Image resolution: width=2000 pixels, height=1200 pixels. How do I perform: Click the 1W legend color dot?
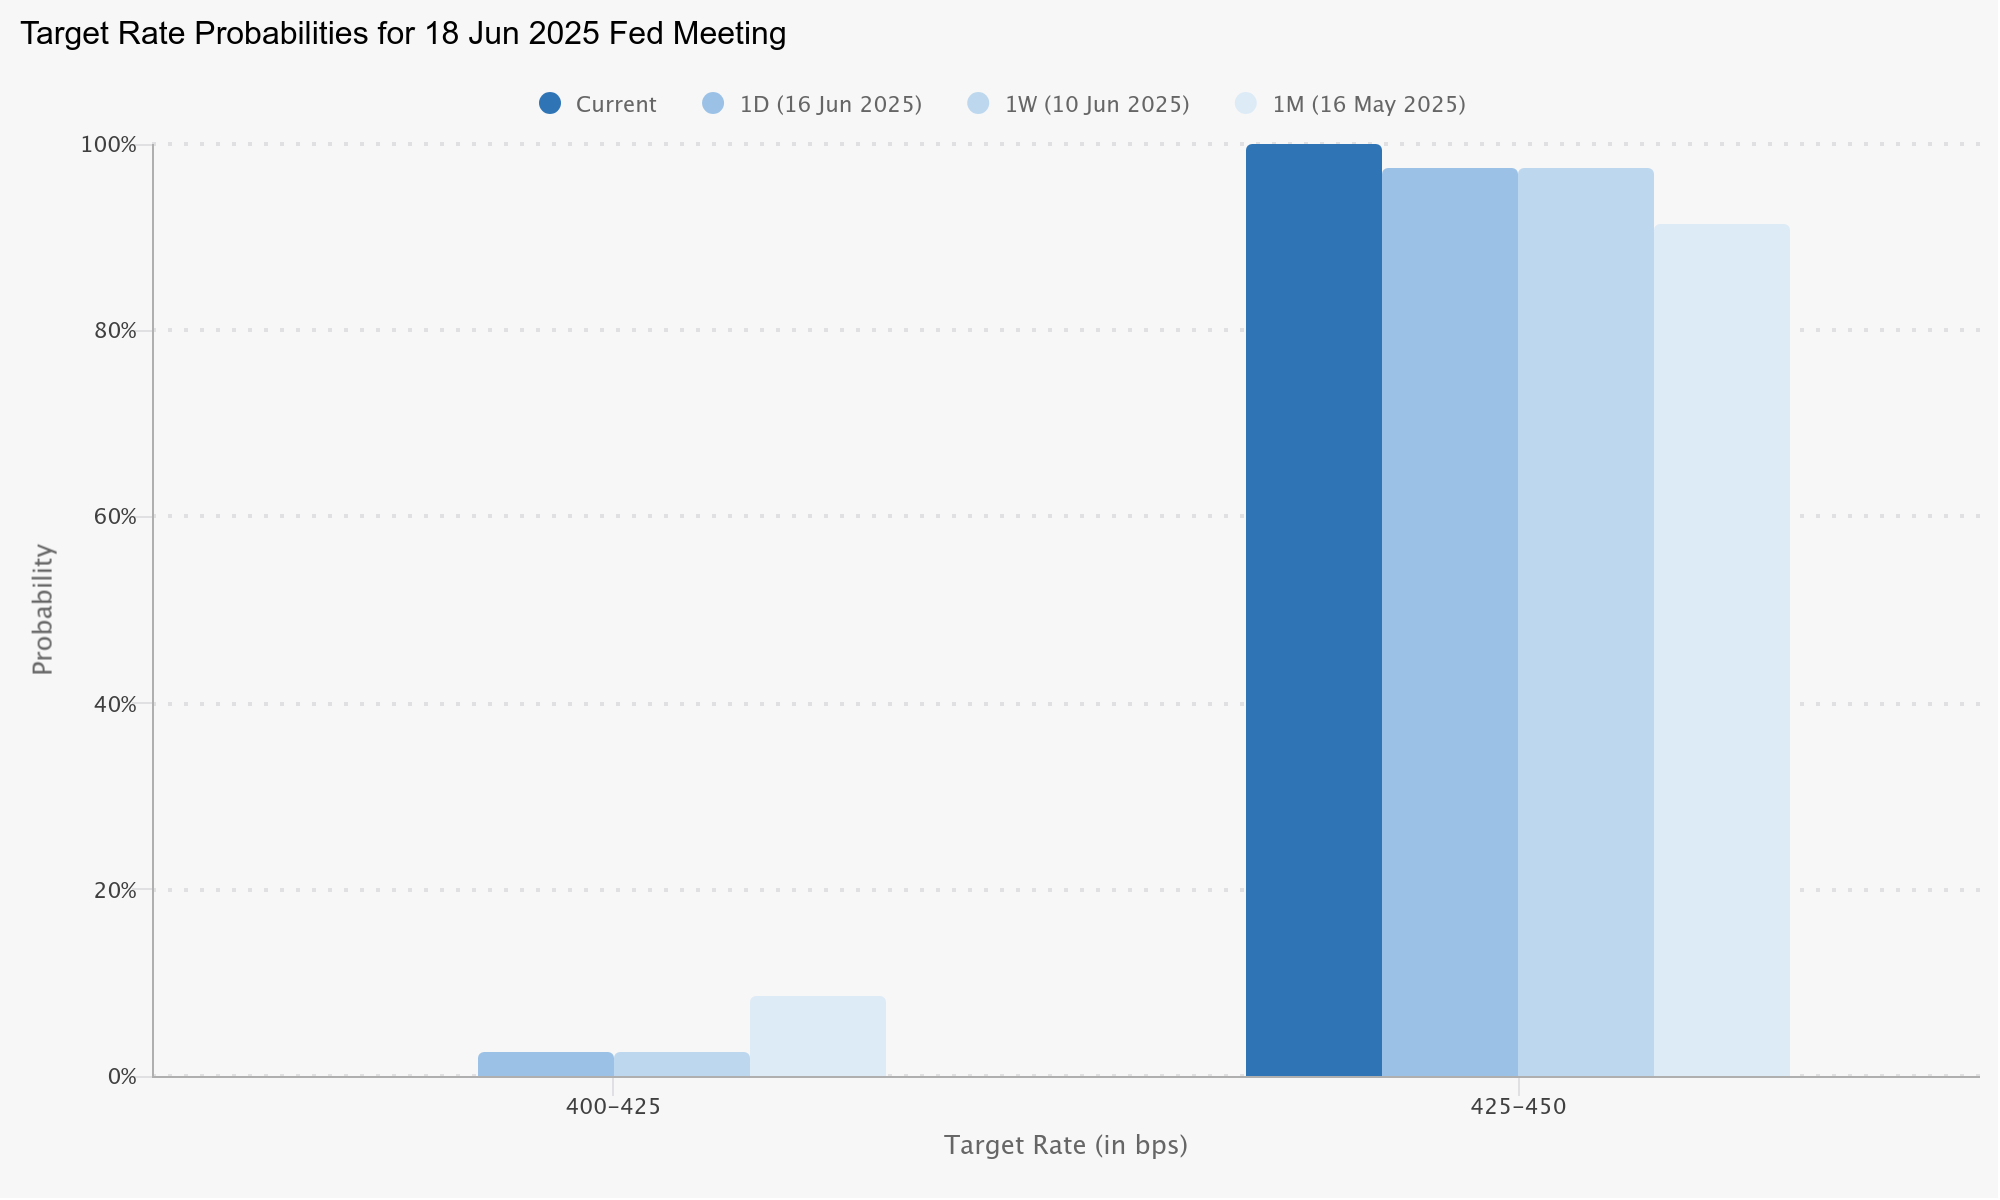tap(978, 103)
